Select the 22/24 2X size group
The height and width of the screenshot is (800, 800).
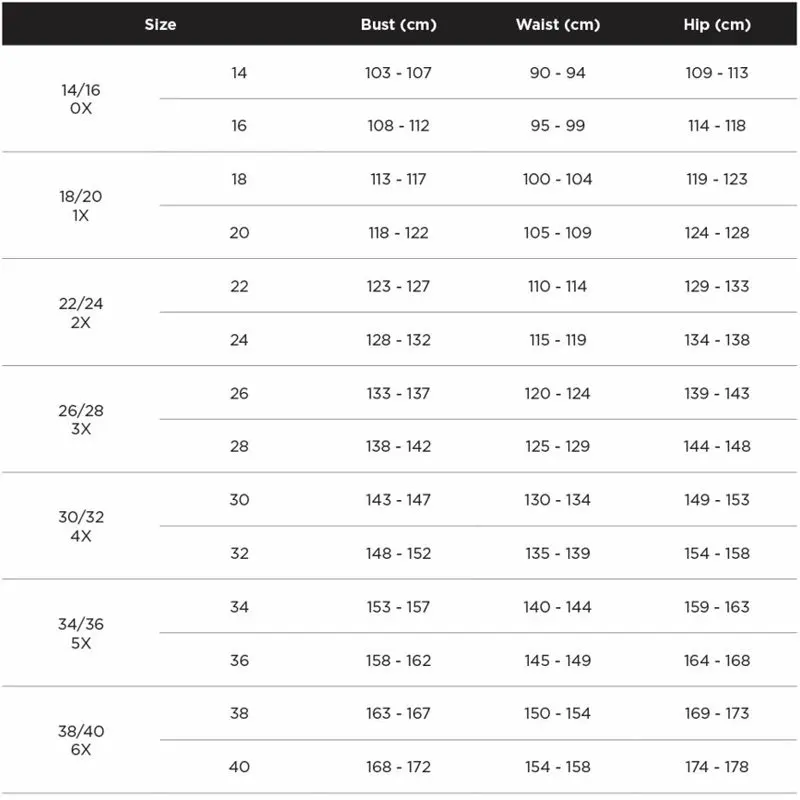(81, 312)
